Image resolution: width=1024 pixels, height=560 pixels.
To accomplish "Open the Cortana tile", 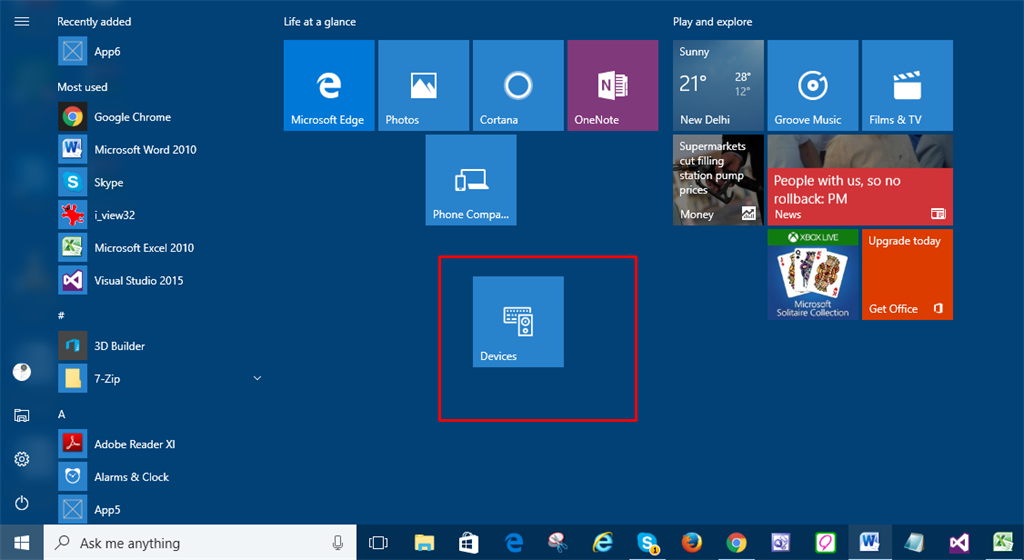I will tap(518, 86).
